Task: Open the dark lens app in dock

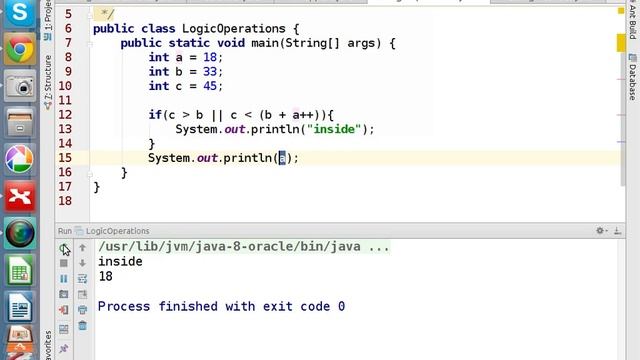Action: point(19,233)
